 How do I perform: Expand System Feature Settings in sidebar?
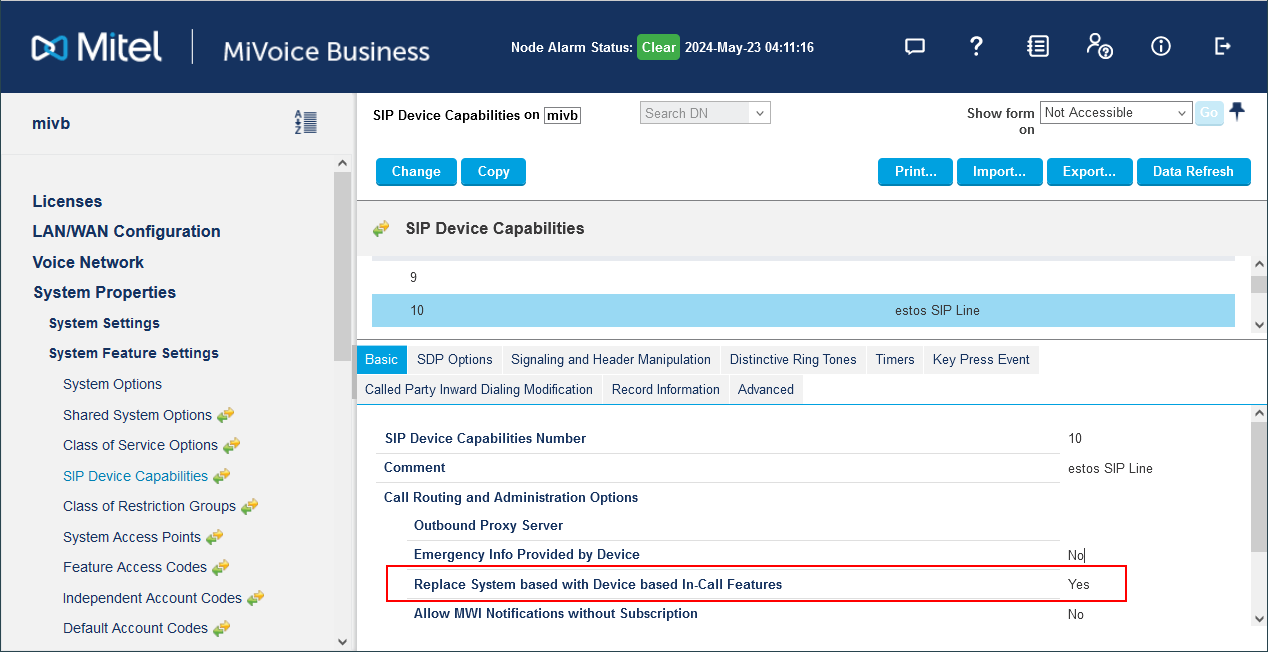[x=133, y=353]
